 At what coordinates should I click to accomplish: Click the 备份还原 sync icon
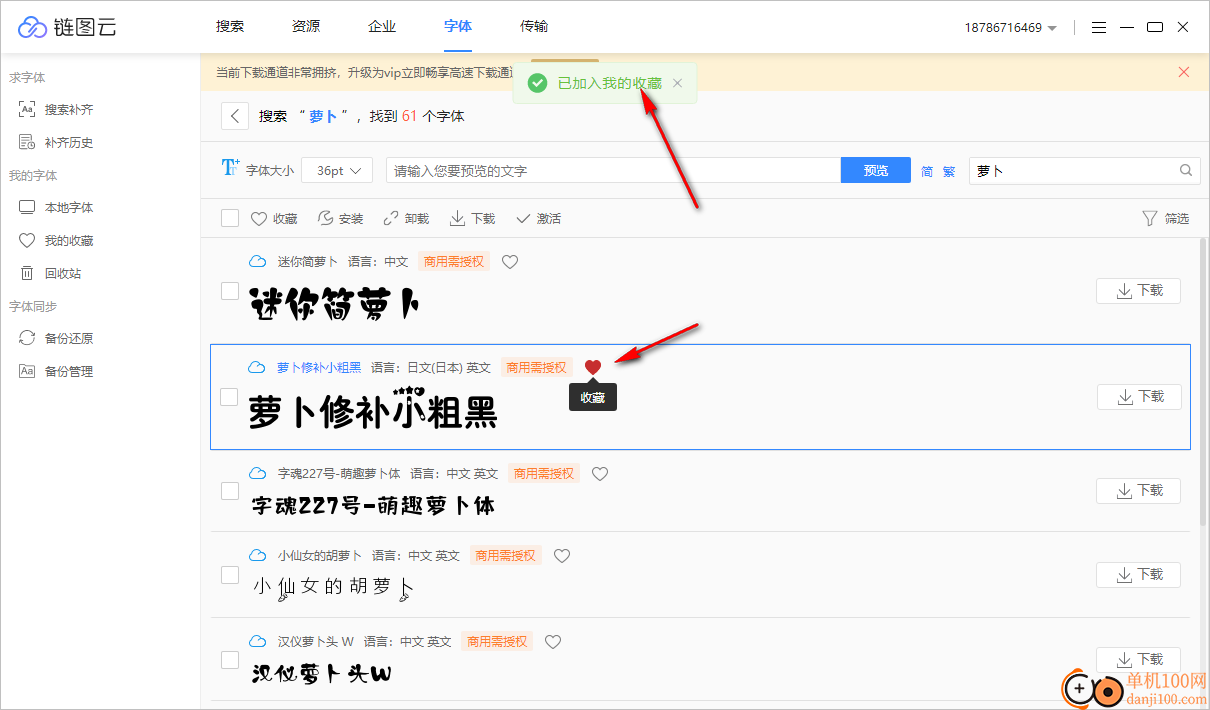coord(30,338)
